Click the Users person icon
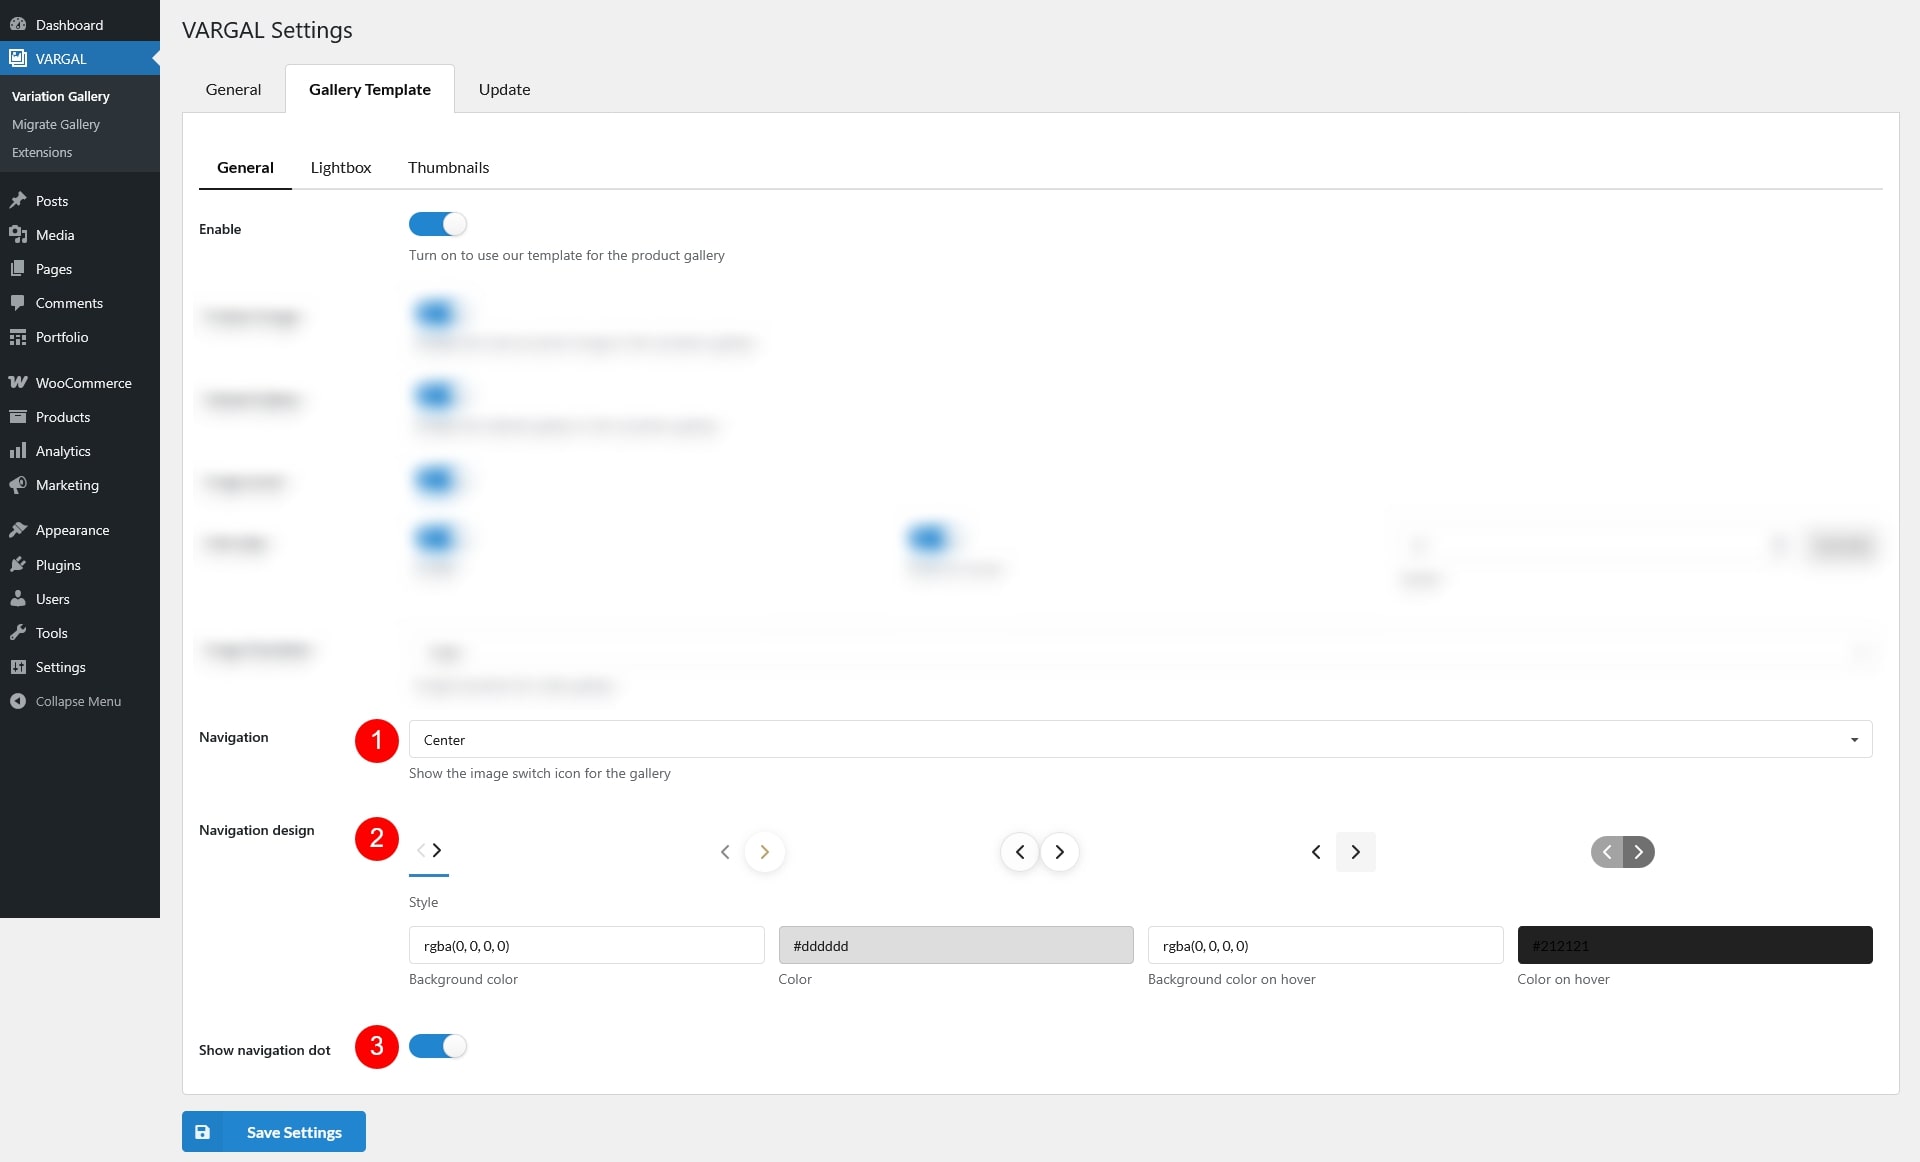1920x1162 pixels. (x=18, y=598)
